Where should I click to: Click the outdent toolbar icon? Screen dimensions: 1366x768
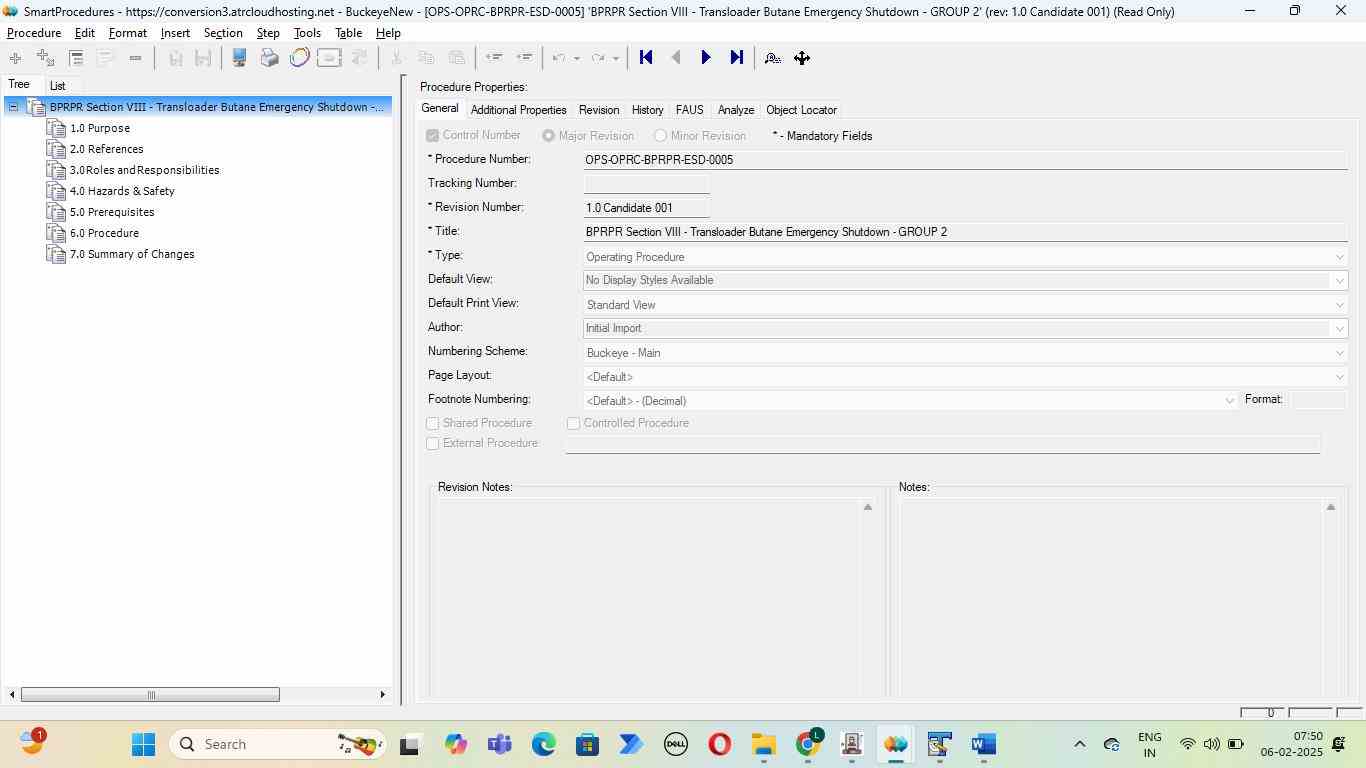(493, 58)
